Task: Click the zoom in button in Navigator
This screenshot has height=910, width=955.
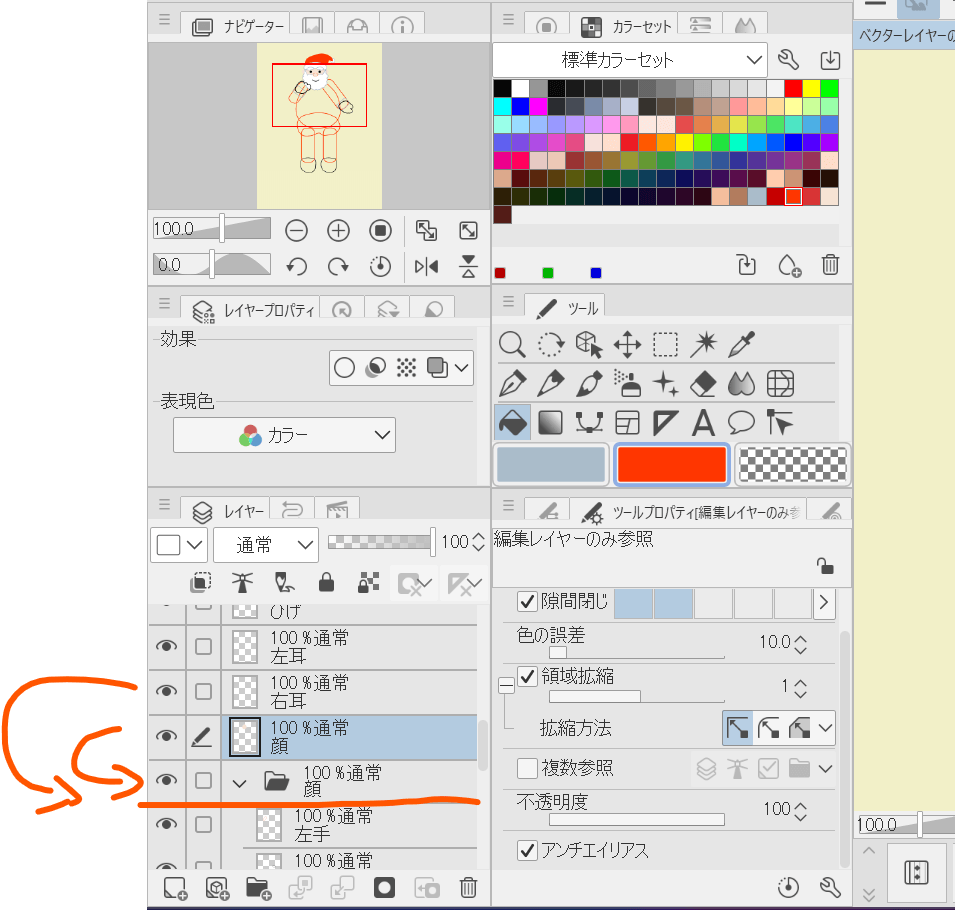Action: click(338, 231)
